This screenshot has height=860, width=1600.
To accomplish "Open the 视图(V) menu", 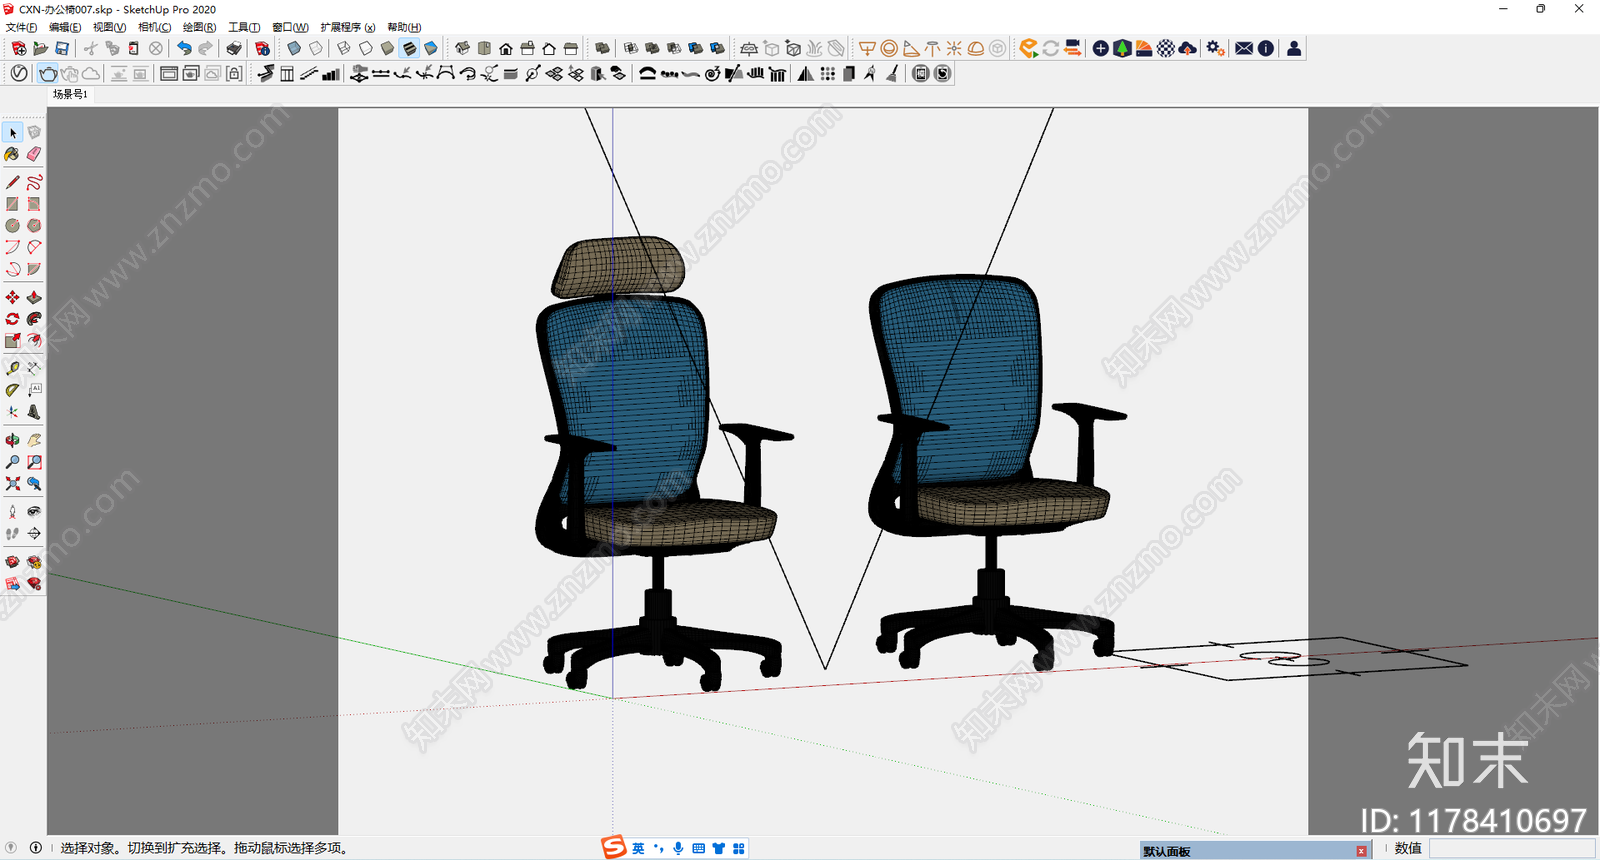I will [x=109, y=27].
